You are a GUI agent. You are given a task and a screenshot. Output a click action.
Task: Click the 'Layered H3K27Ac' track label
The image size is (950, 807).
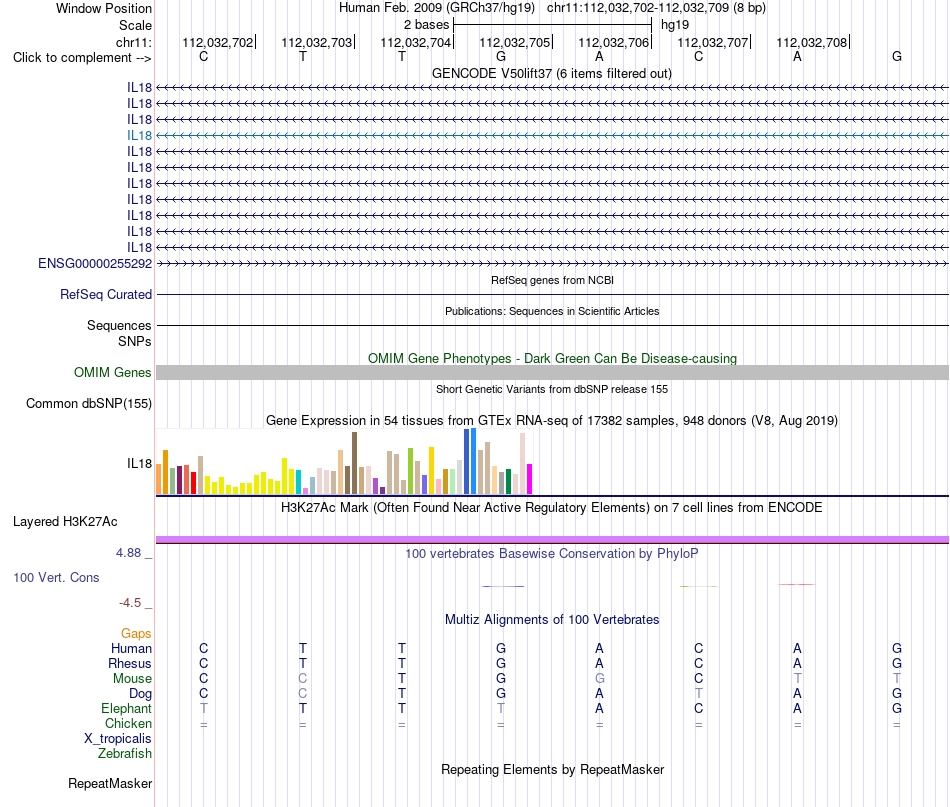coord(65,522)
